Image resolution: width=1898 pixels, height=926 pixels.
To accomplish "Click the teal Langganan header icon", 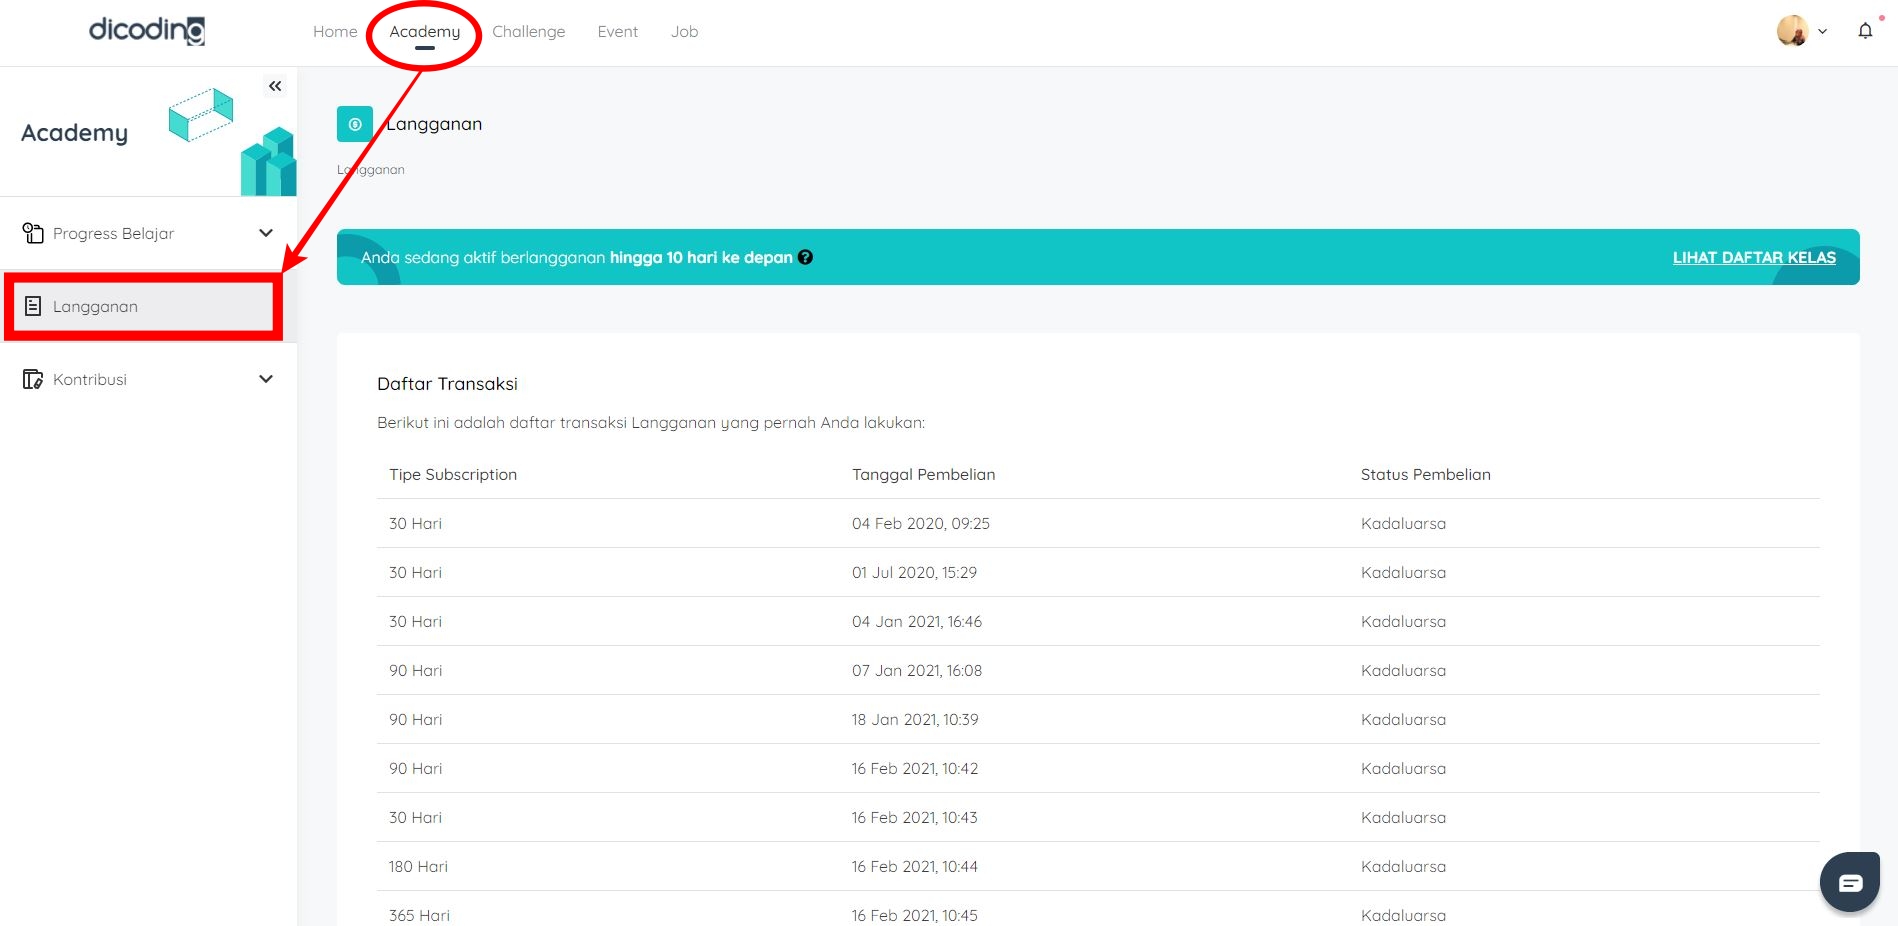I will [355, 124].
